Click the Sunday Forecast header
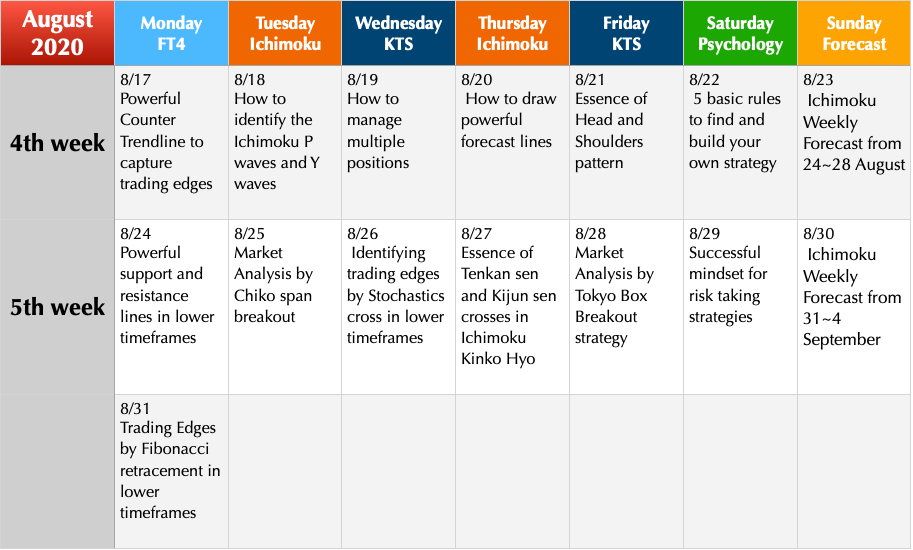Screen dimensions: 913x550 click(854, 33)
